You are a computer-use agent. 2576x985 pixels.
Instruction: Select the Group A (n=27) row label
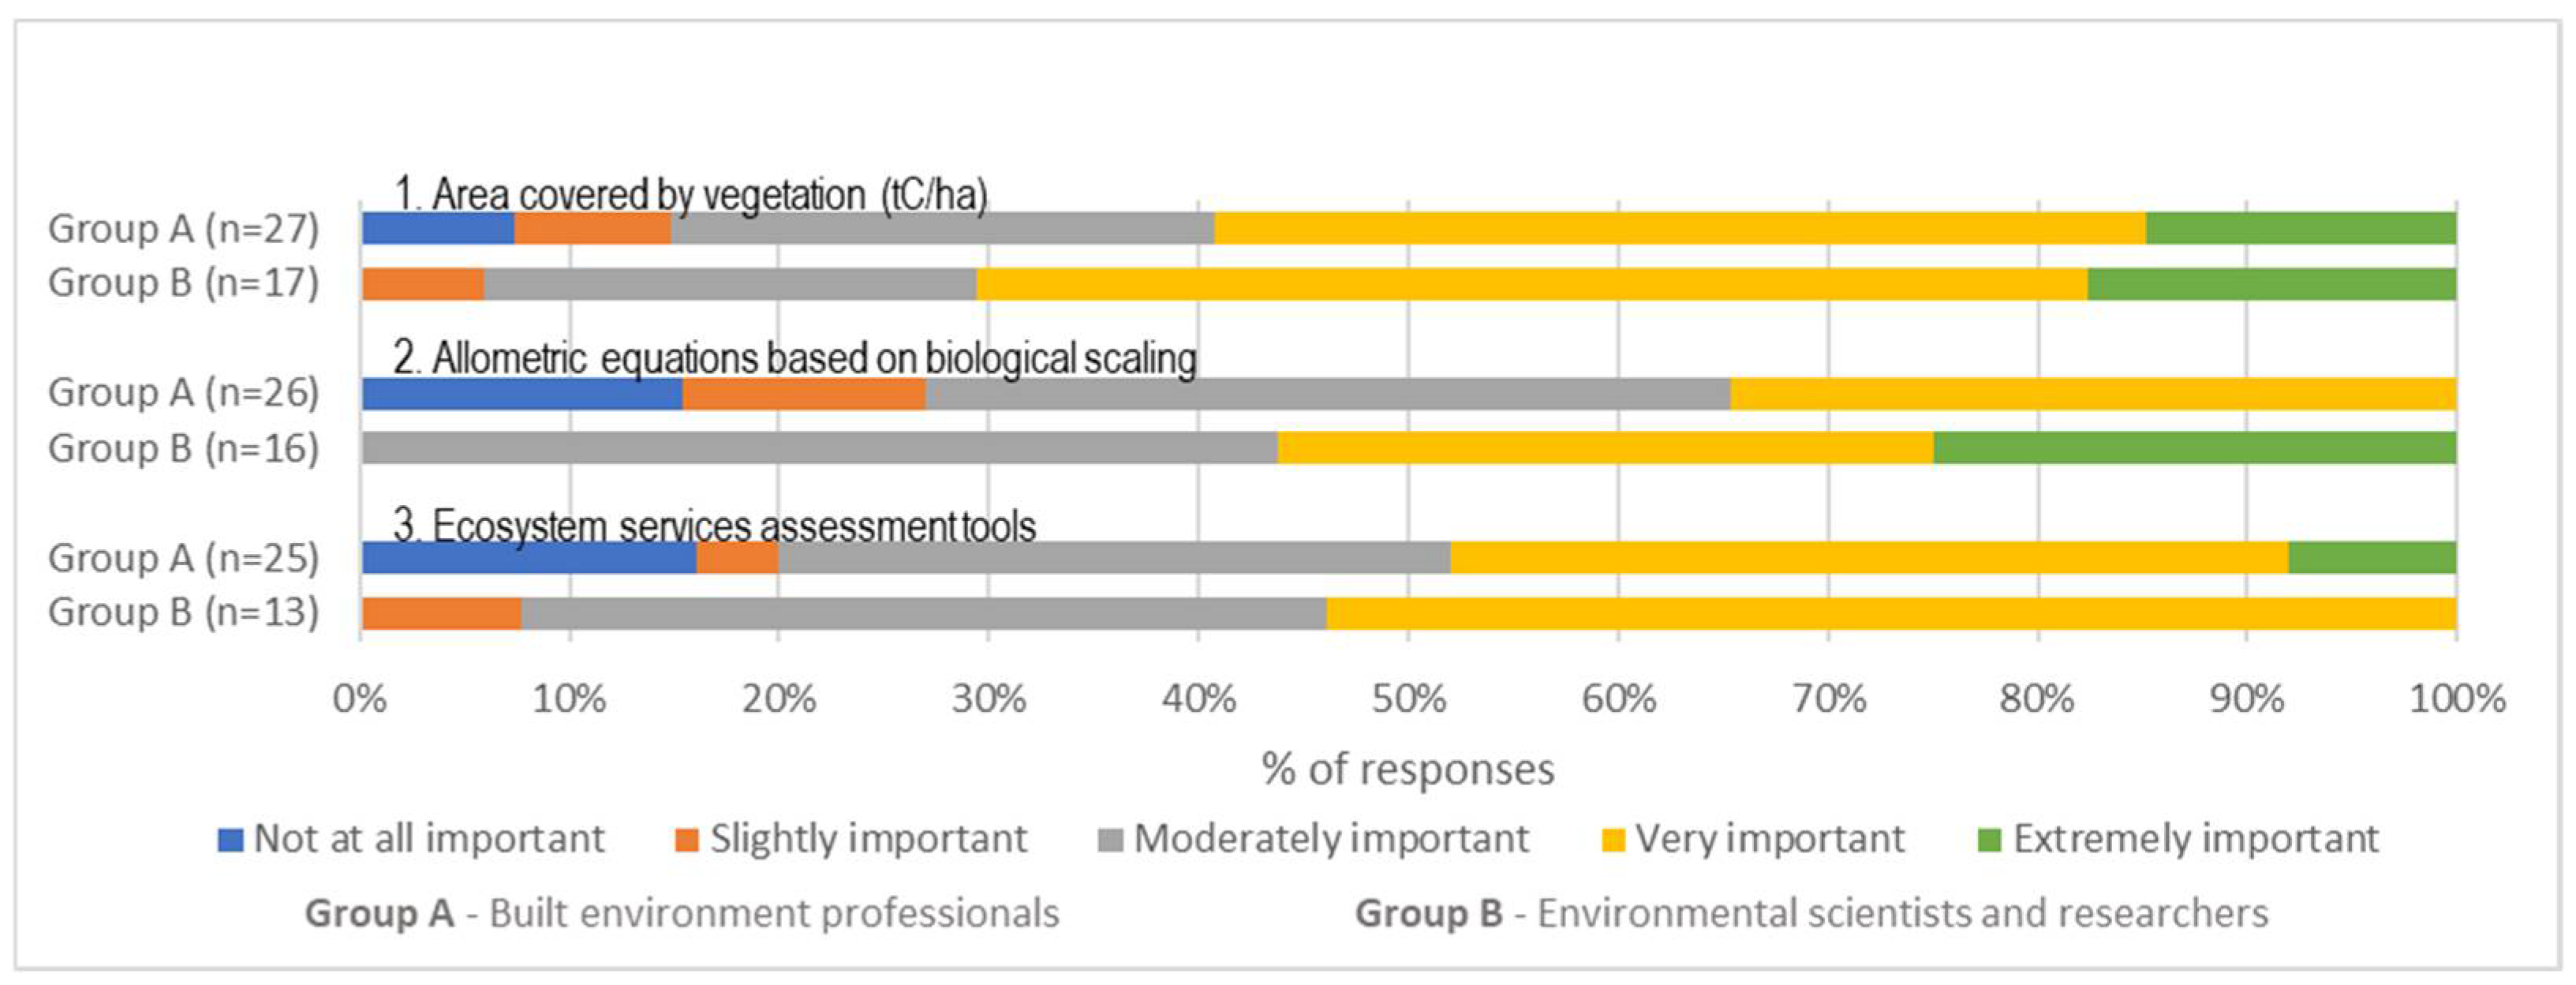coord(184,229)
